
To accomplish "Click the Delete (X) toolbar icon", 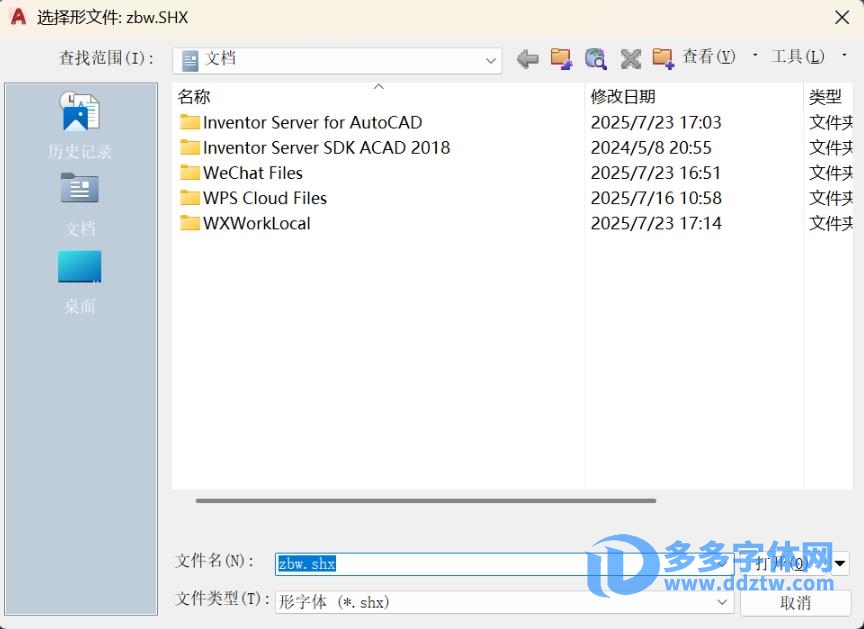I will [630, 59].
